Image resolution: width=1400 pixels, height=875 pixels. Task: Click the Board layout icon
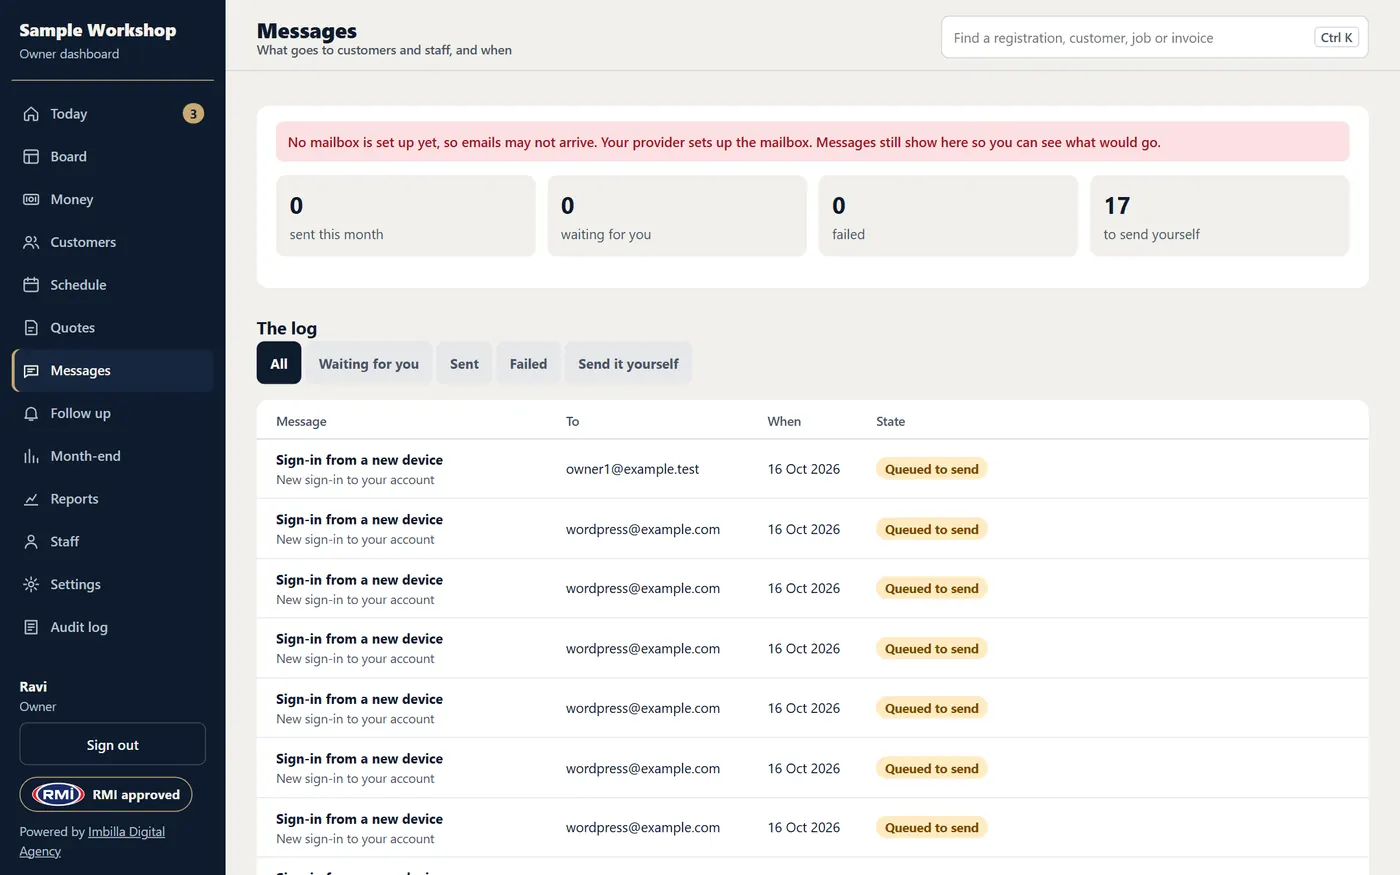(31, 157)
